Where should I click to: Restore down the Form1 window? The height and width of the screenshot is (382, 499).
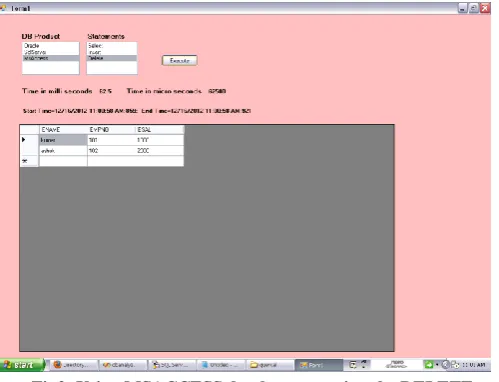[473, 8]
